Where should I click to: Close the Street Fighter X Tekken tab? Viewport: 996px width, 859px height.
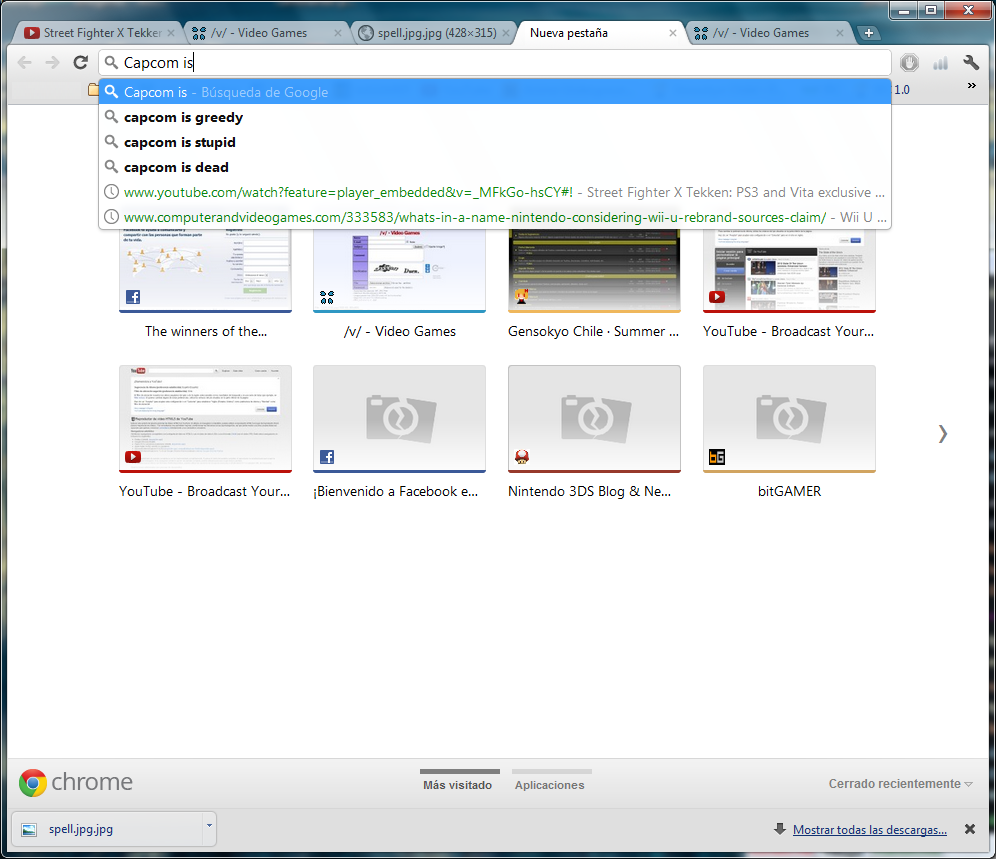tap(171, 33)
